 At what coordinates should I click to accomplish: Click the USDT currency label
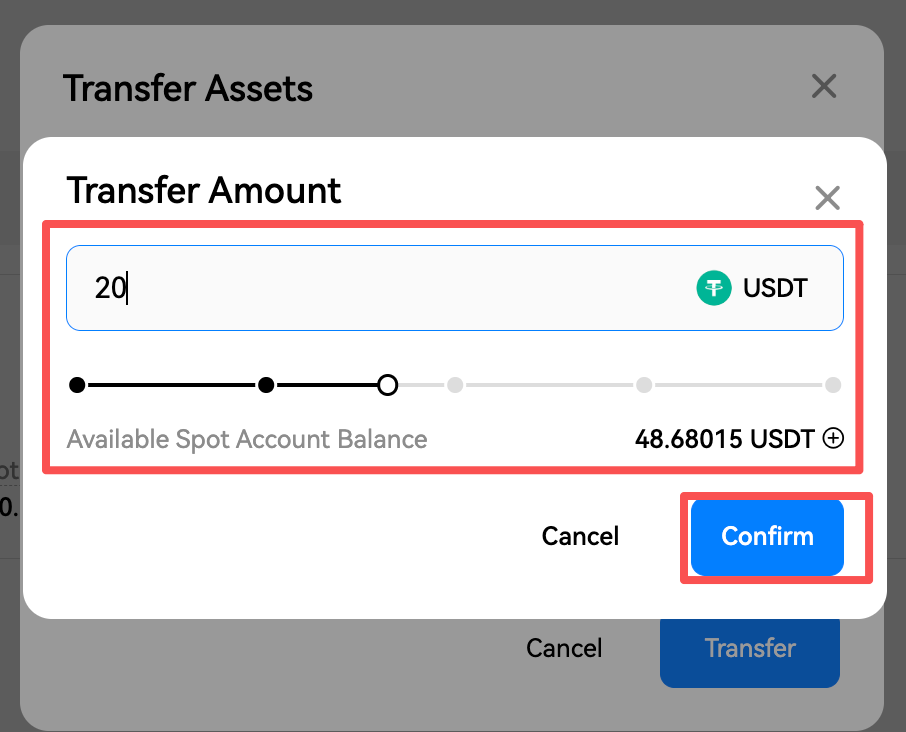775,288
